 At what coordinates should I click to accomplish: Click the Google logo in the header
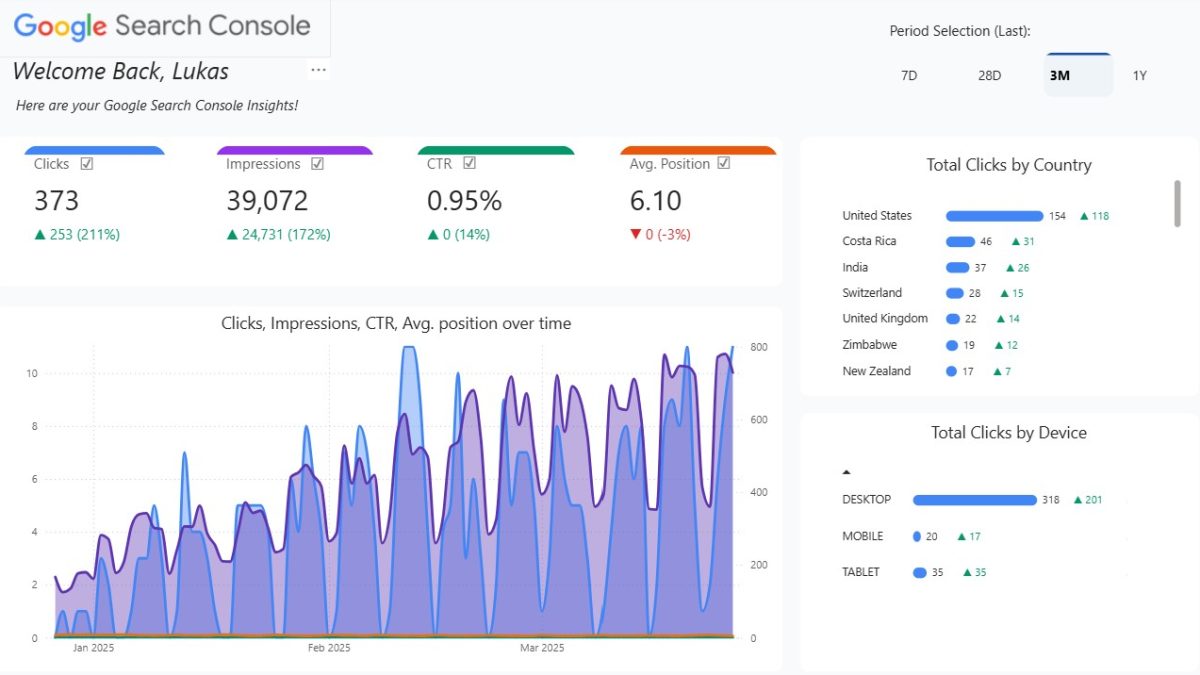(58, 26)
